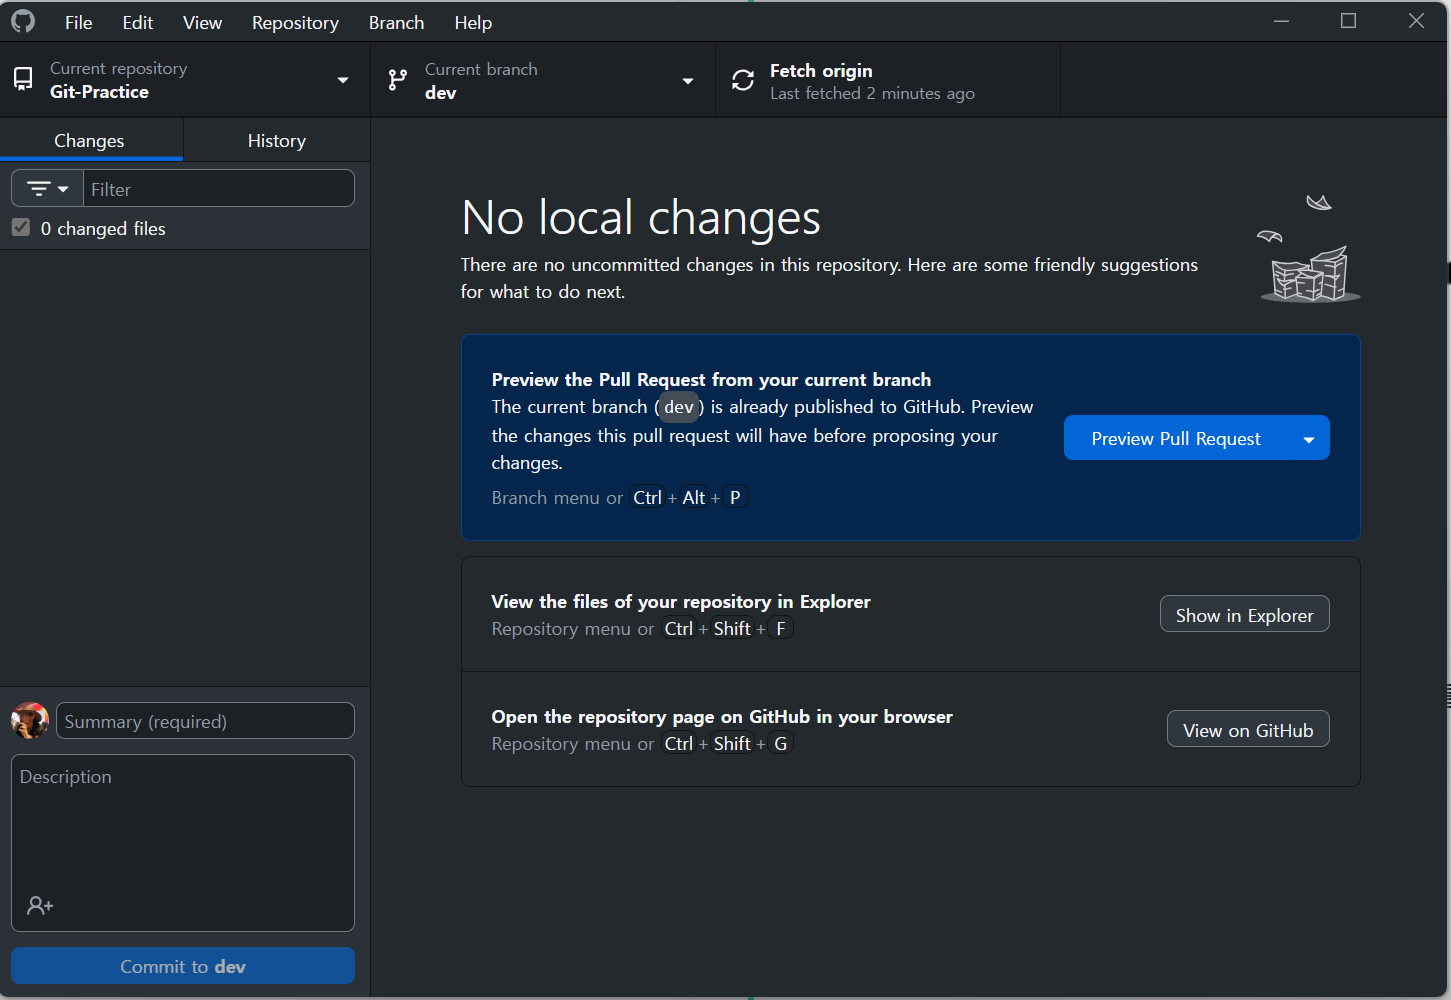This screenshot has width=1451, height=1000.
Task: Open the Repository menu
Action: click(295, 22)
